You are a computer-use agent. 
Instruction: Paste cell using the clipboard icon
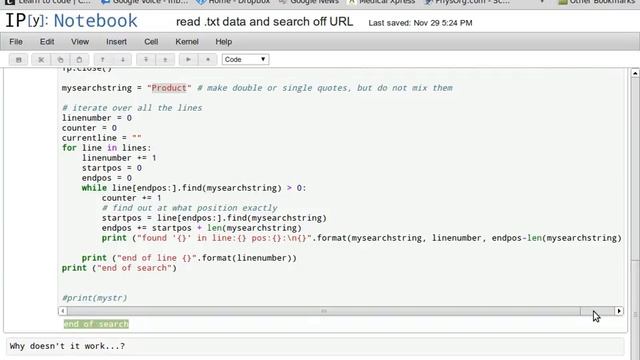[79, 60]
